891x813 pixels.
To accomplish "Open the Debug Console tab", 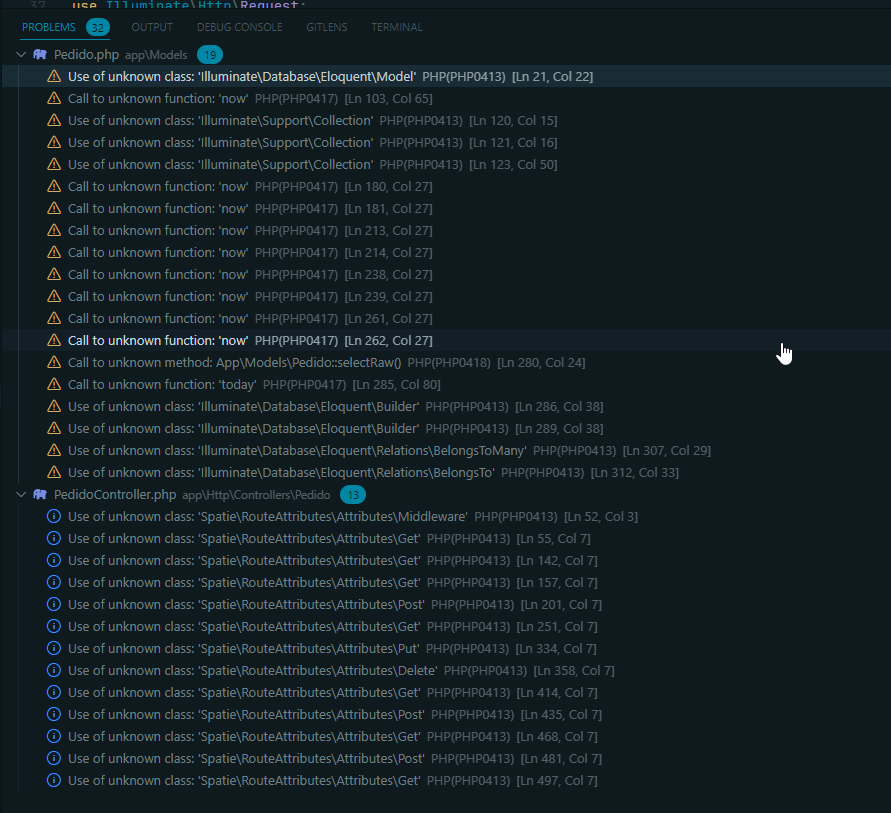I will click(x=239, y=27).
